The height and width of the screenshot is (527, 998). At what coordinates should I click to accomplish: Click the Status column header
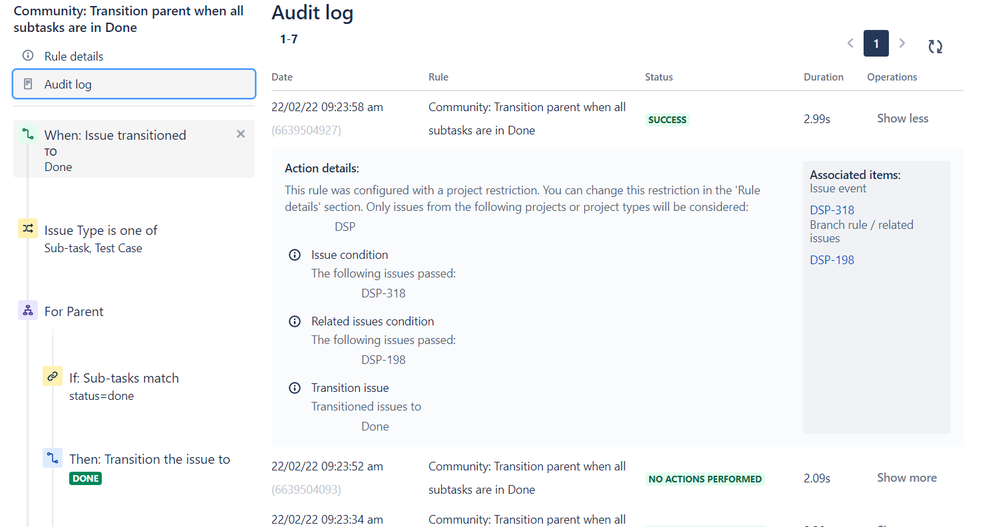pos(659,77)
